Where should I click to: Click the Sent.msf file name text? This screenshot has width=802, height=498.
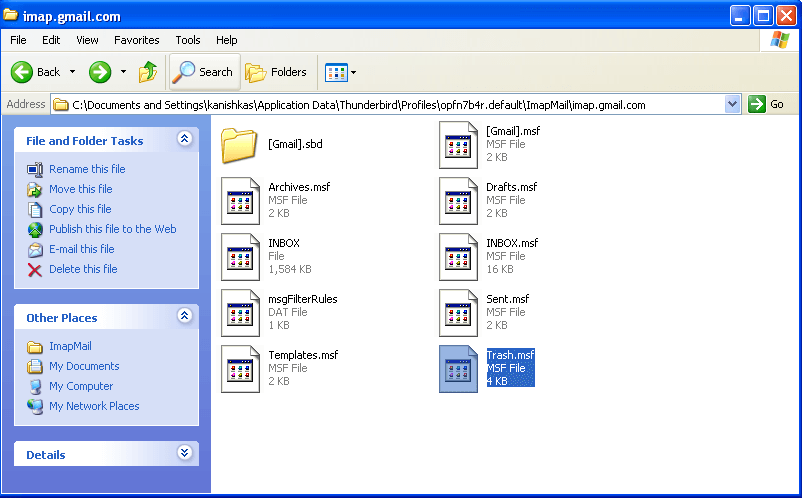coord(507,299)
